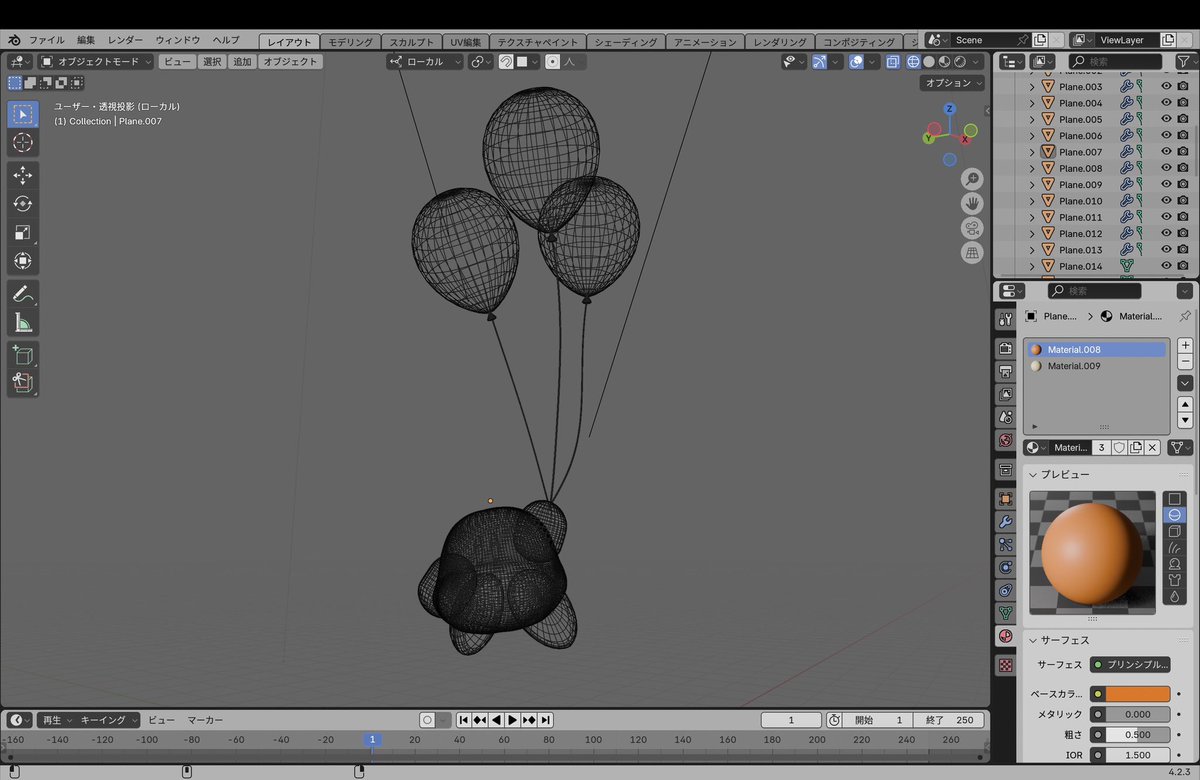Switch to wireframe viewport shading
The image size is (1200, 780).
(x=913, y=62)
